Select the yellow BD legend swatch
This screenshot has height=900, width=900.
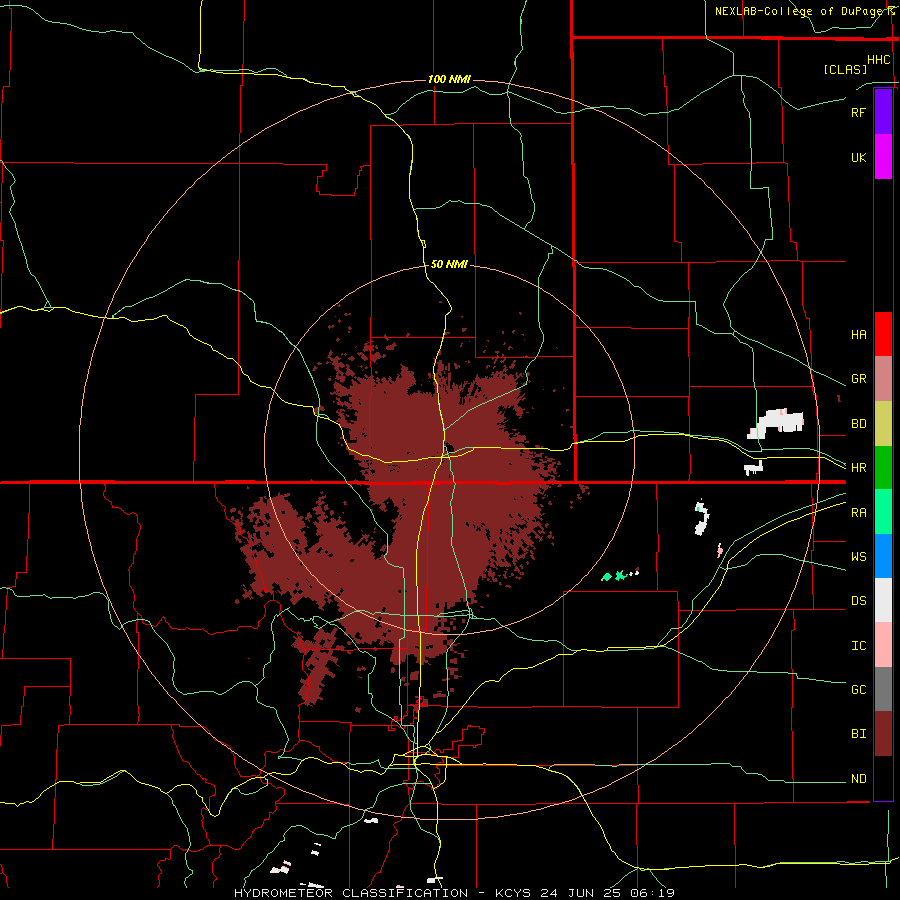point(883,424)
